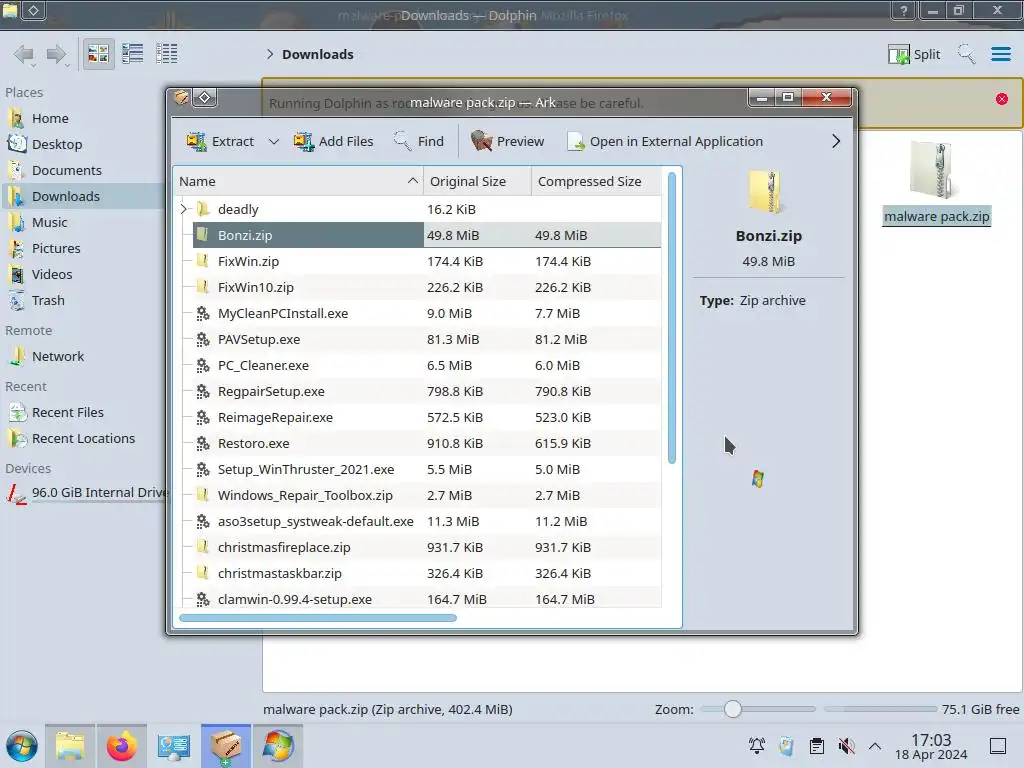Click Open in External Application
This screenshot has height=768, width=1024.
[665, 141]
